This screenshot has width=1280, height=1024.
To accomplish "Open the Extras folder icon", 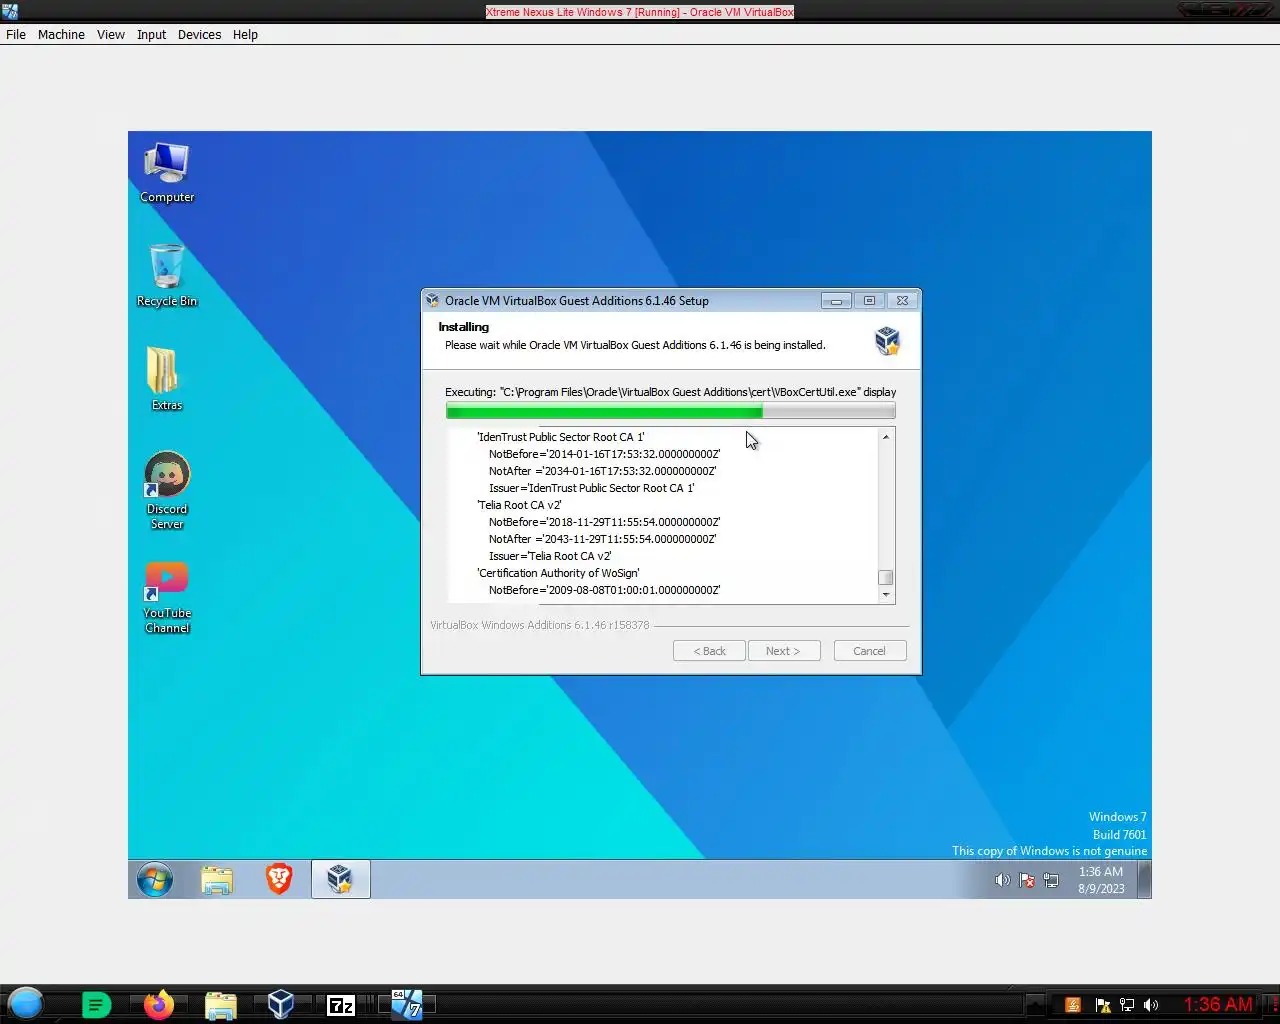I will pos(166,379).
